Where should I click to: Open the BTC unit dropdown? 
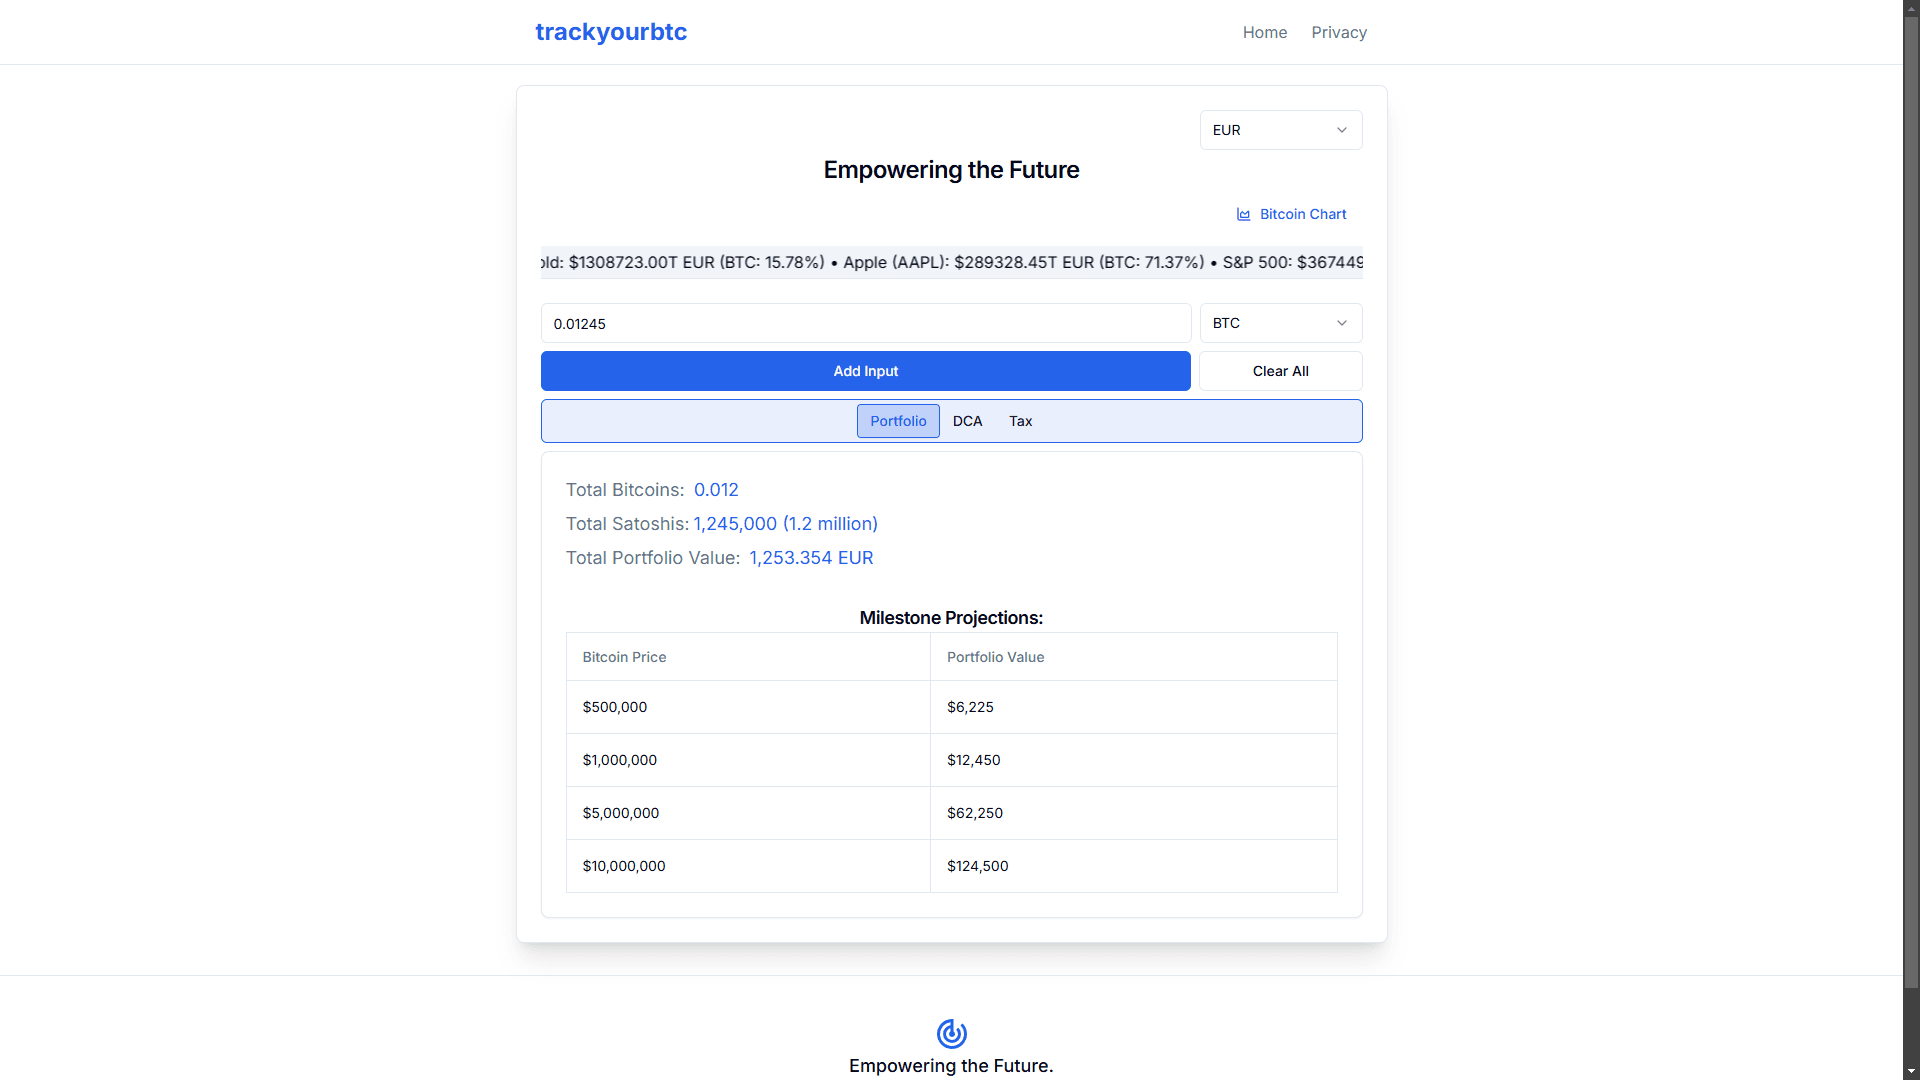pyautogui.click(x=1281, y=323)
